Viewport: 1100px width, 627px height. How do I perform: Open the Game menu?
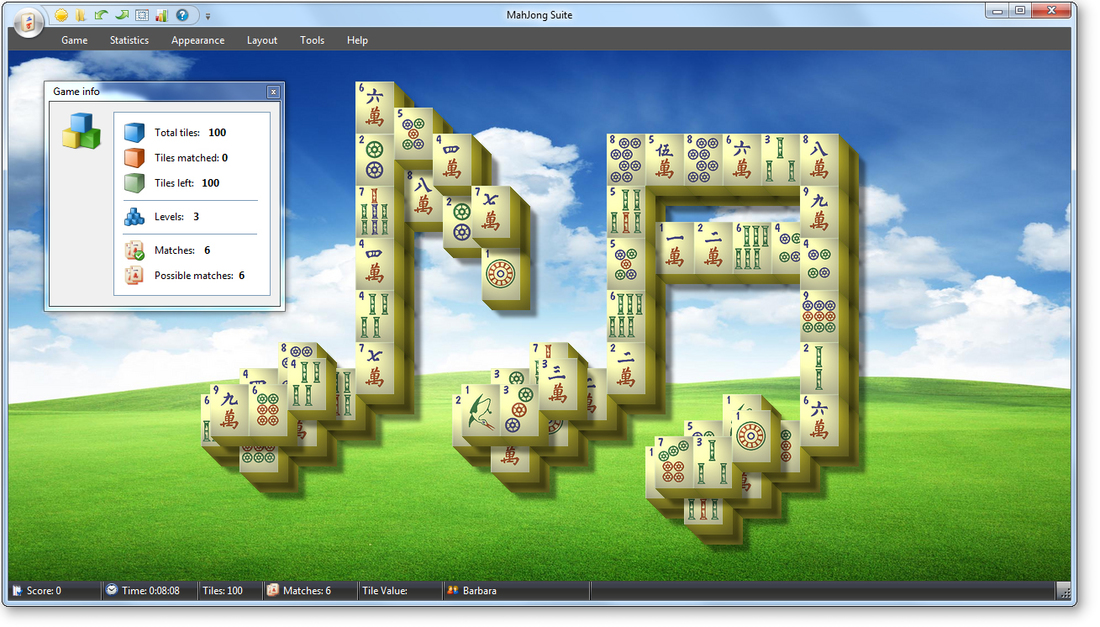point(74,40)
